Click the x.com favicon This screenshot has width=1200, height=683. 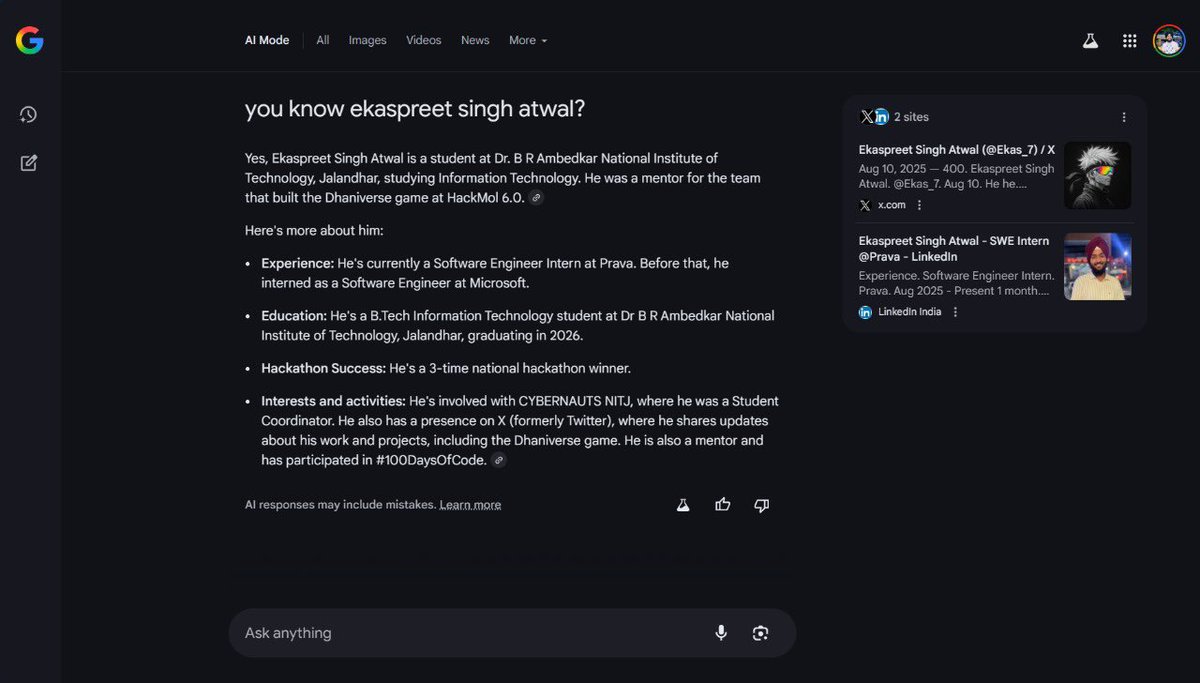tap(865, 205)
